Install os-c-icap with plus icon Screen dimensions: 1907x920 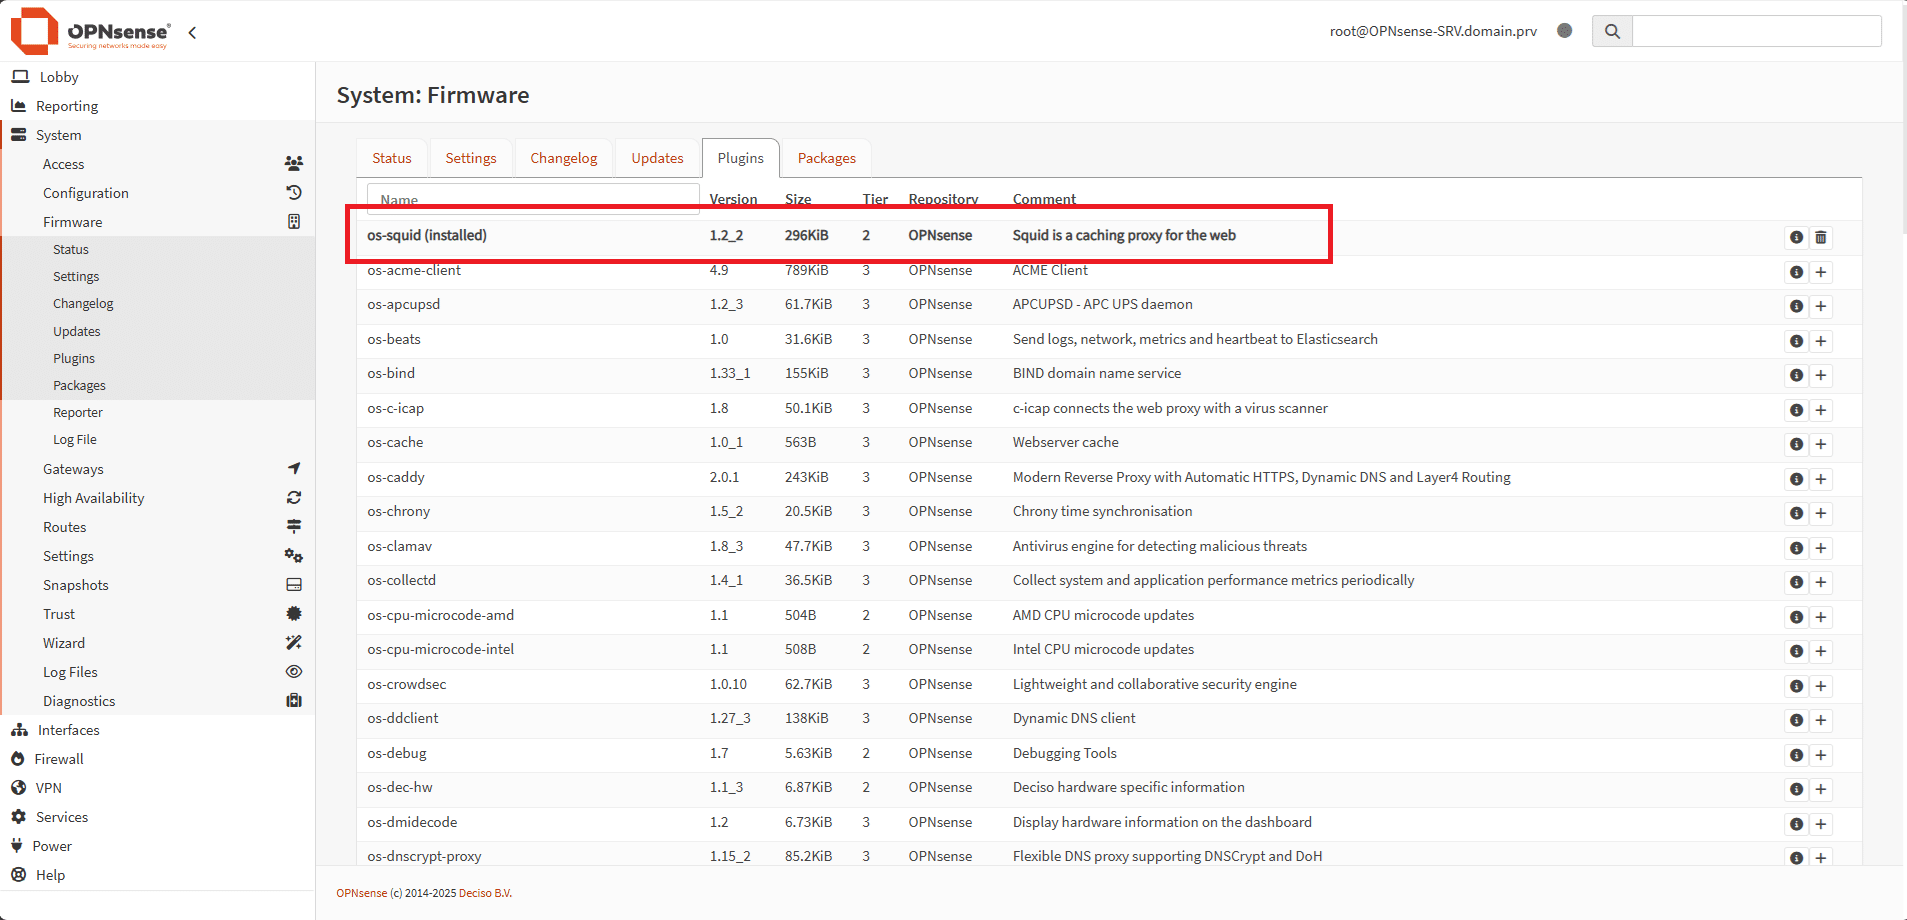coord(1821,410)
